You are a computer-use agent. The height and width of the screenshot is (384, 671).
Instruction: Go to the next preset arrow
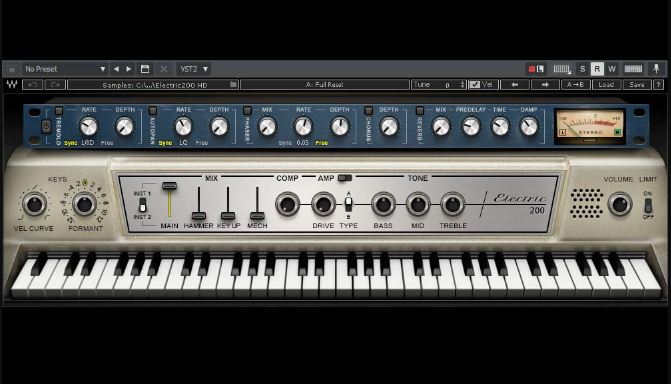coord(128,69)
